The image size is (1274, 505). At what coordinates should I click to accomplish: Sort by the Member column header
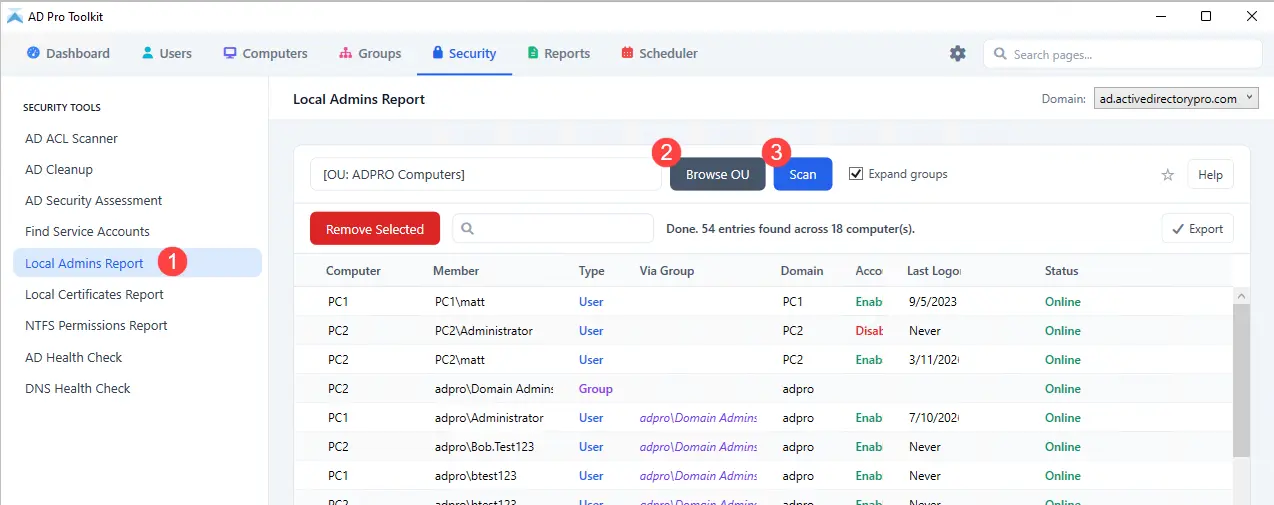[456, 271]
